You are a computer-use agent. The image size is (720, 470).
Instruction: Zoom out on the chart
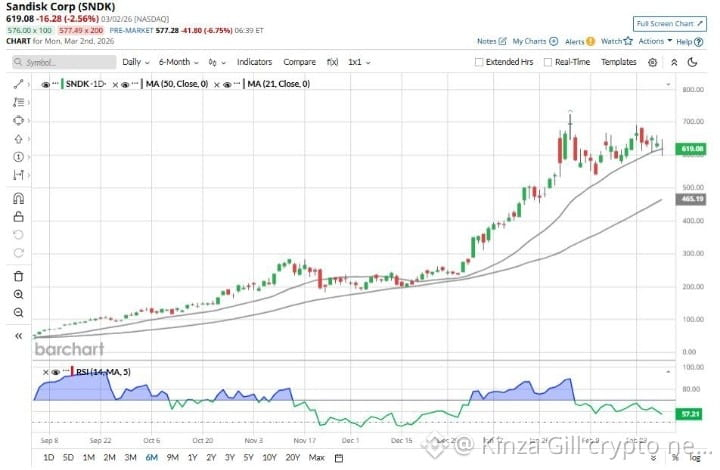(18, 313)
